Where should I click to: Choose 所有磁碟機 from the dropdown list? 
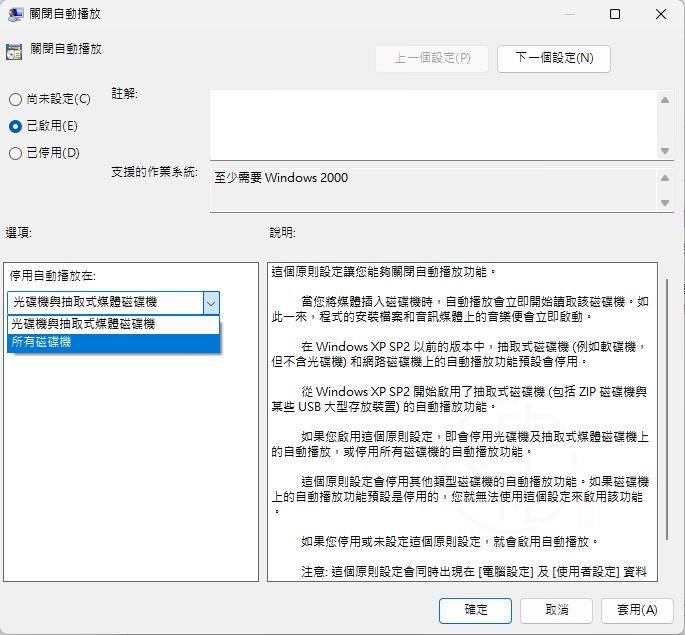[x=113, y=342]
